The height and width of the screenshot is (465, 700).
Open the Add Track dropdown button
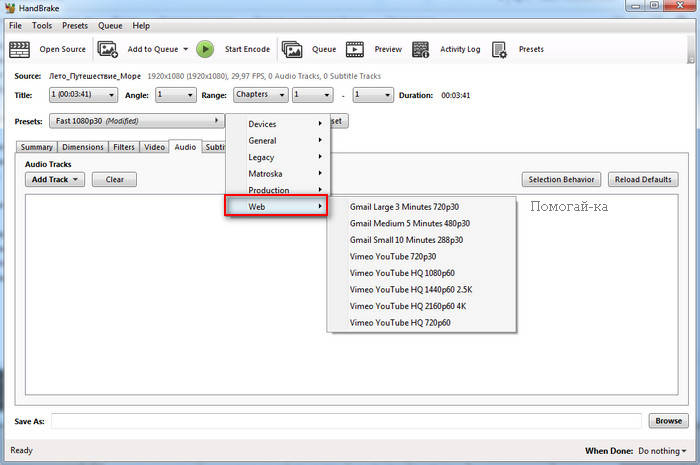[55, 180]
